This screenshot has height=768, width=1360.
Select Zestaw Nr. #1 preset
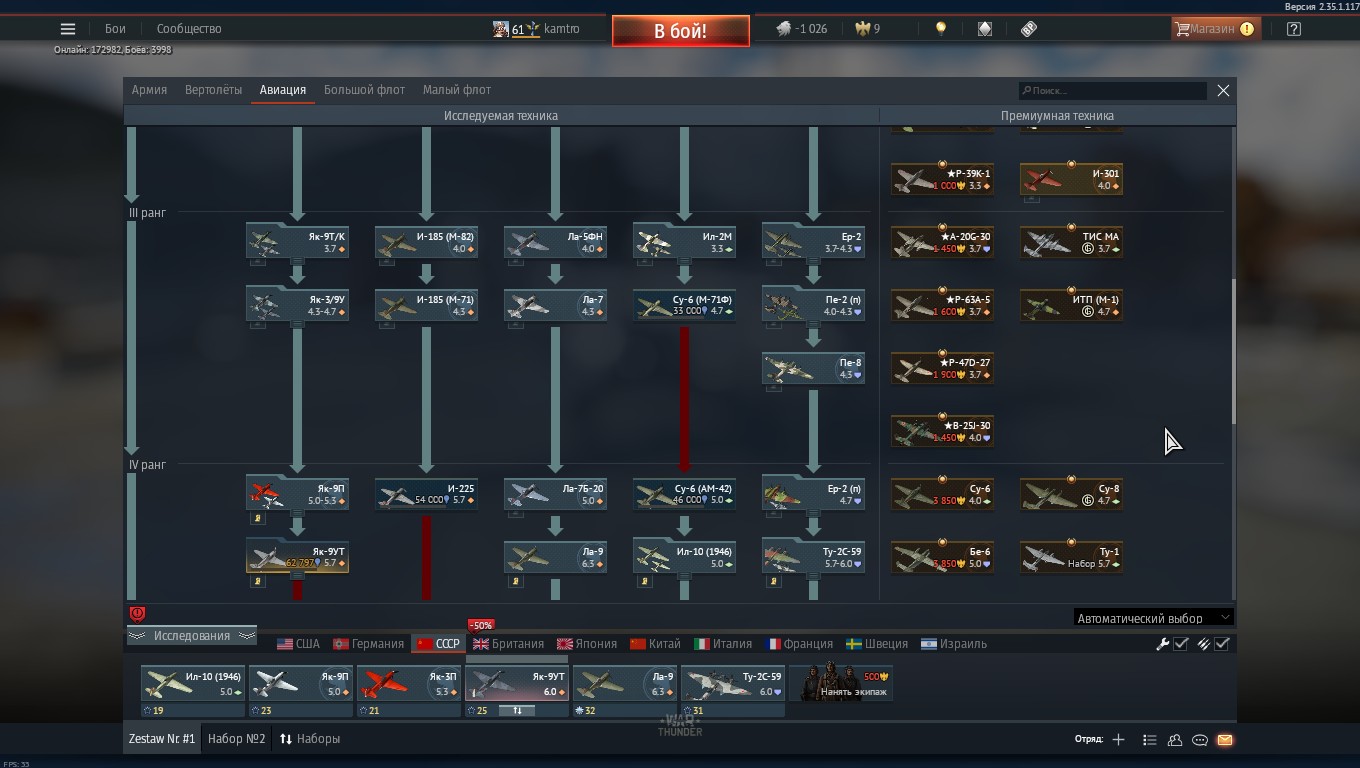point(162,739)
